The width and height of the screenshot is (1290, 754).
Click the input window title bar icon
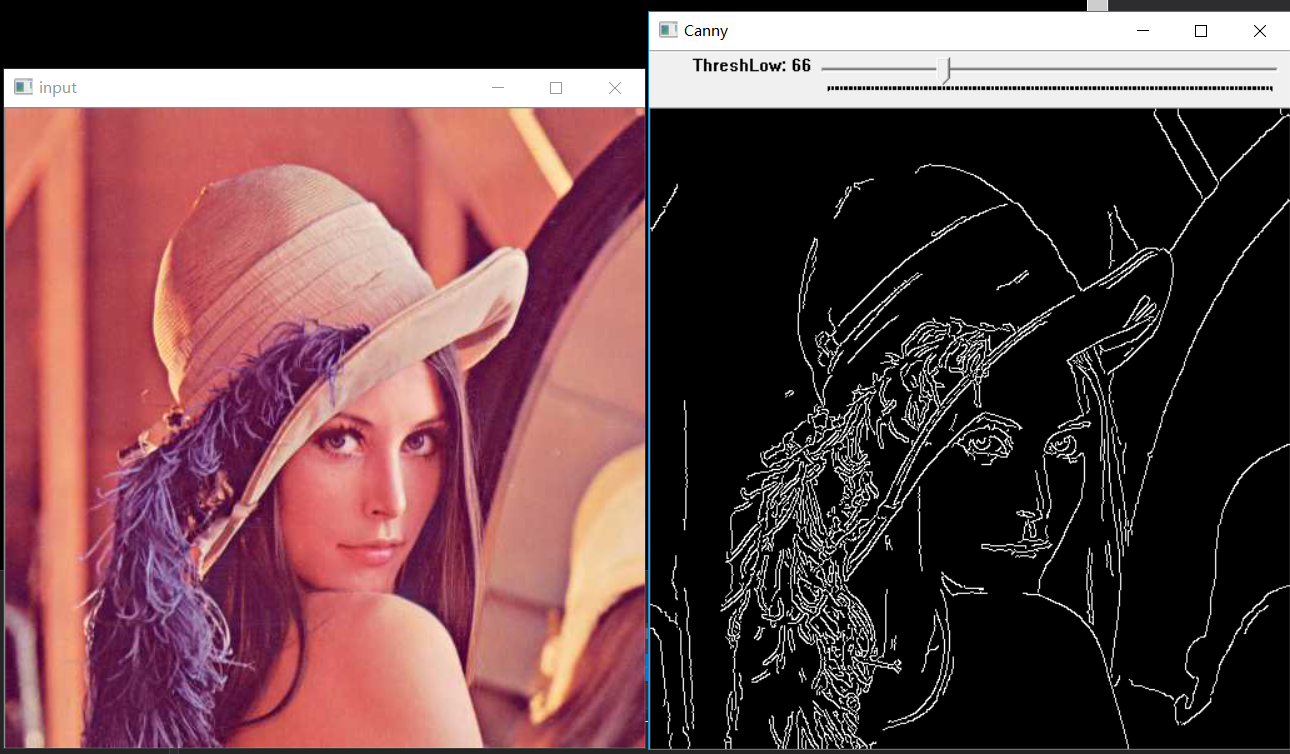pyautogui.click(x=23, y=88)
